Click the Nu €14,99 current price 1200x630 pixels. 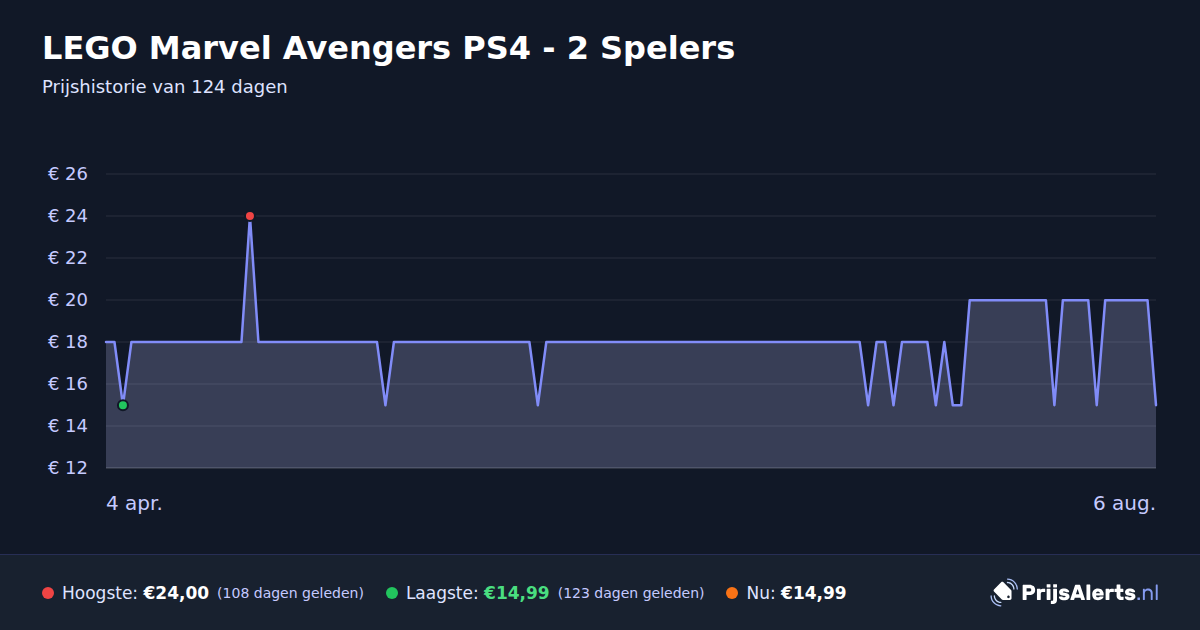pyautogui.click(x=813, y=593)
